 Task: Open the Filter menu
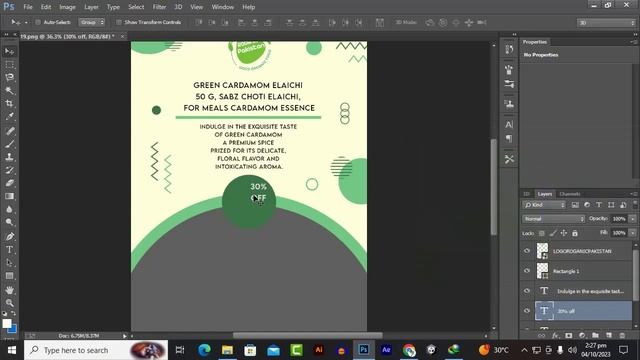point(159,7)
